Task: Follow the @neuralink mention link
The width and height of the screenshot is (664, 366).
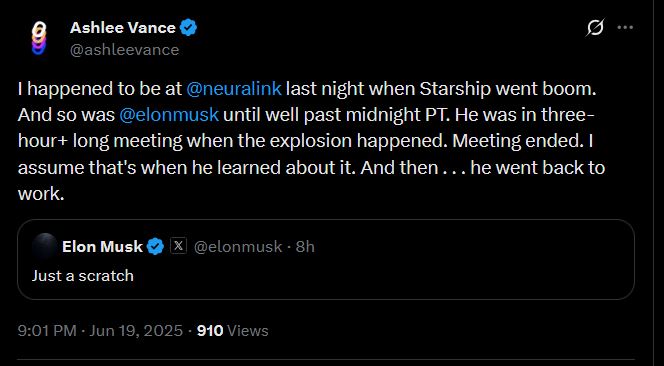Action: click(x=234, y=89)
